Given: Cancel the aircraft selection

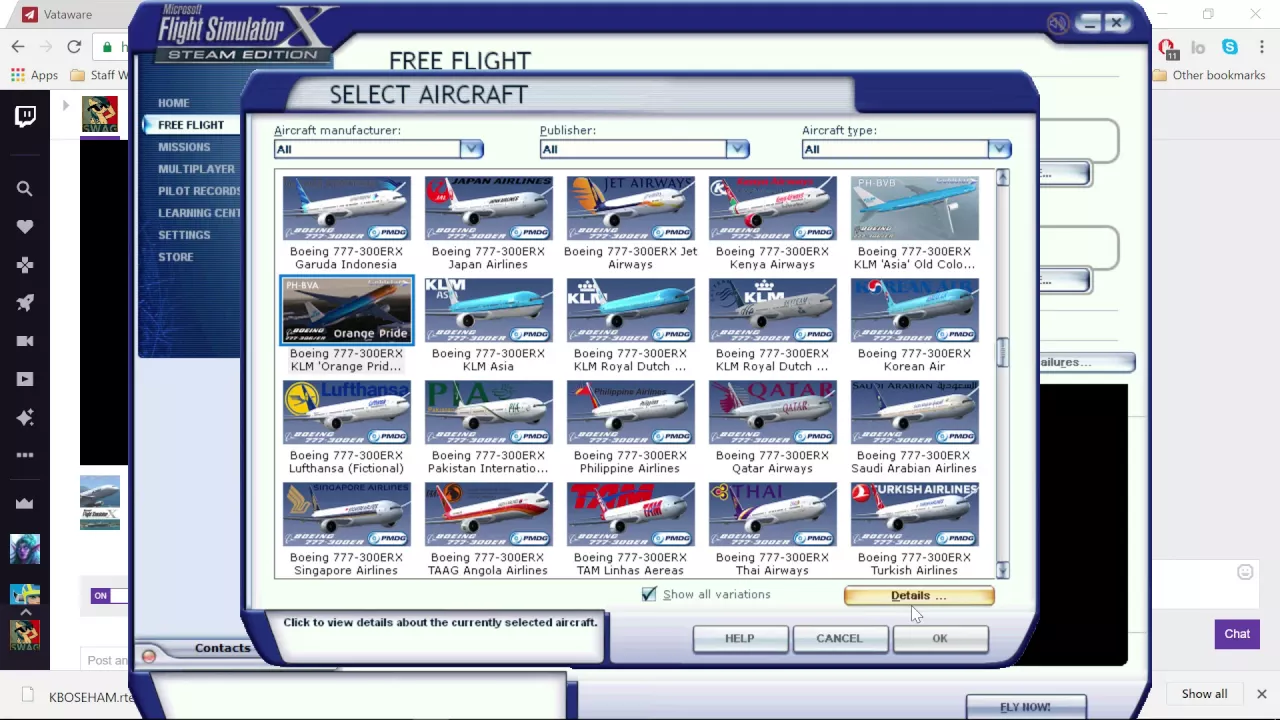Looking at the screenshot, I should point(839,638).
